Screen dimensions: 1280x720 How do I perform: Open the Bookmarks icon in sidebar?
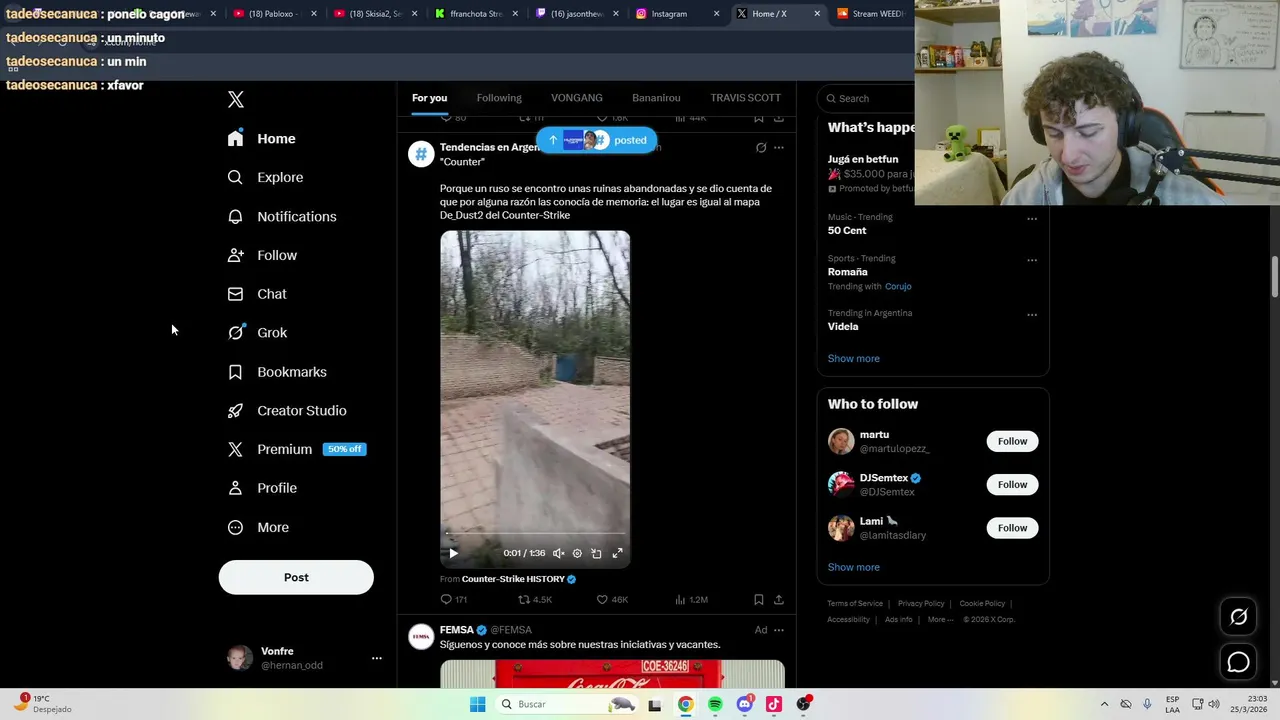(235, 372)
